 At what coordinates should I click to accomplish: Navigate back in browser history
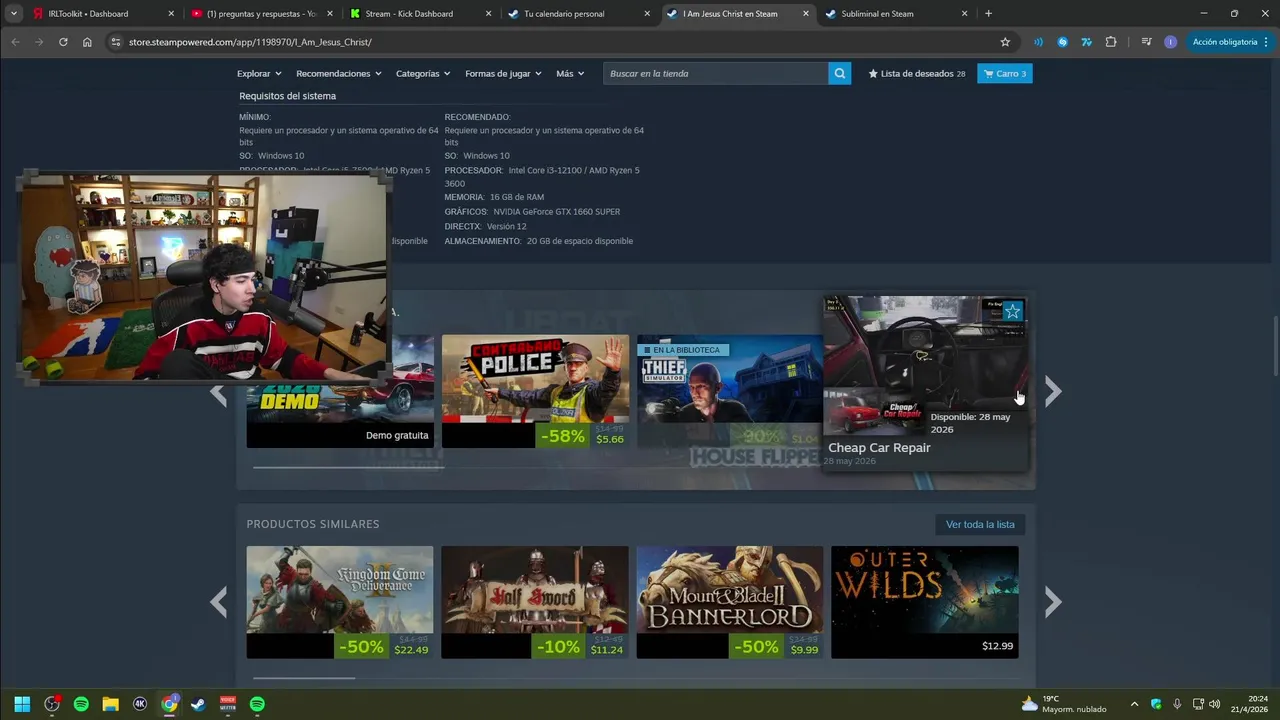point(15,42)
